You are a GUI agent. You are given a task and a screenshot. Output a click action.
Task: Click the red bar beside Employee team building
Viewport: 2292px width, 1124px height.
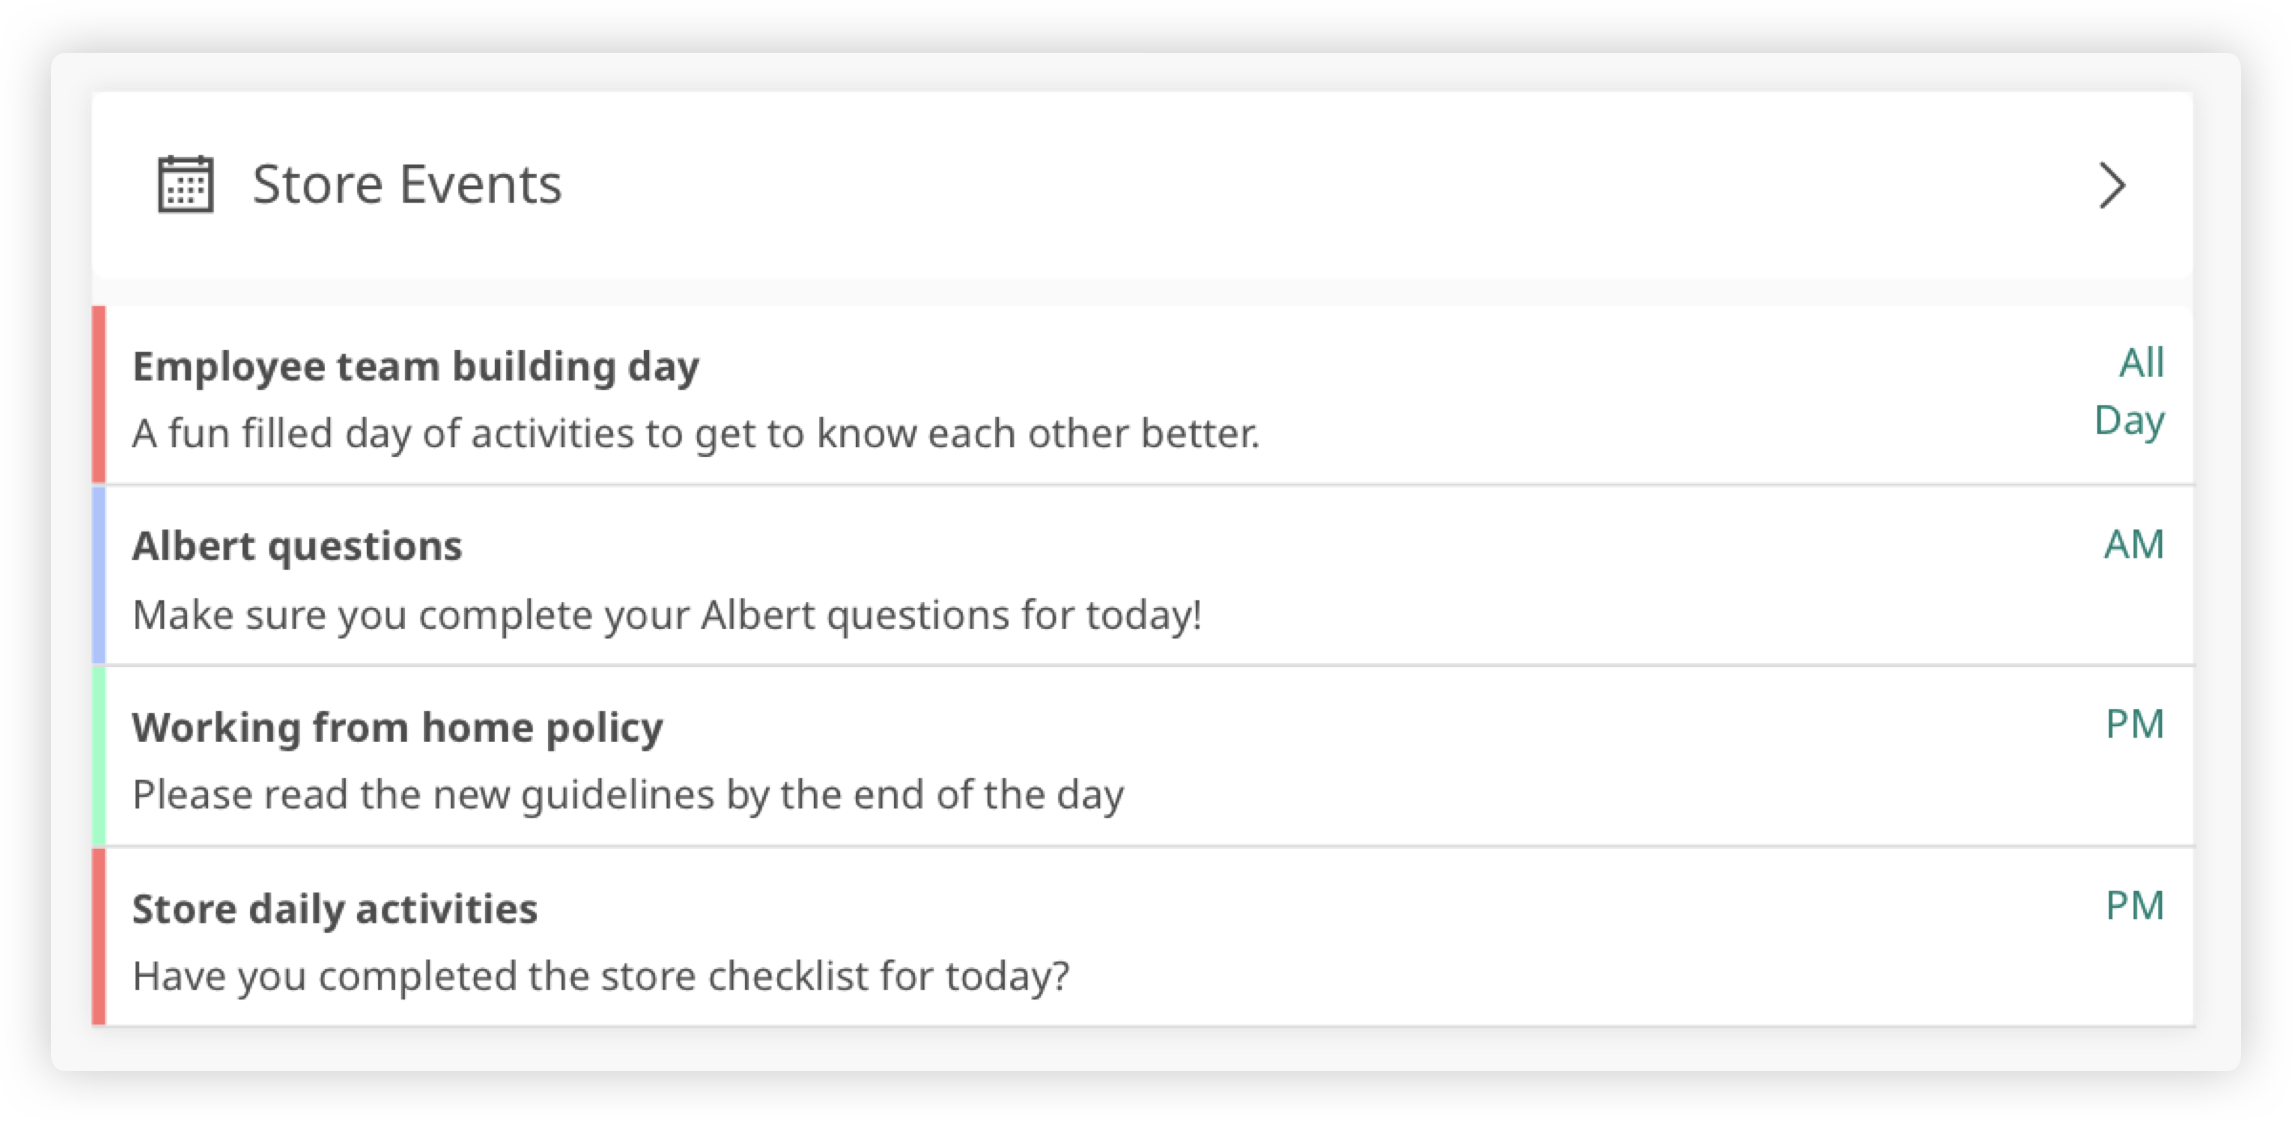point(99,395)
